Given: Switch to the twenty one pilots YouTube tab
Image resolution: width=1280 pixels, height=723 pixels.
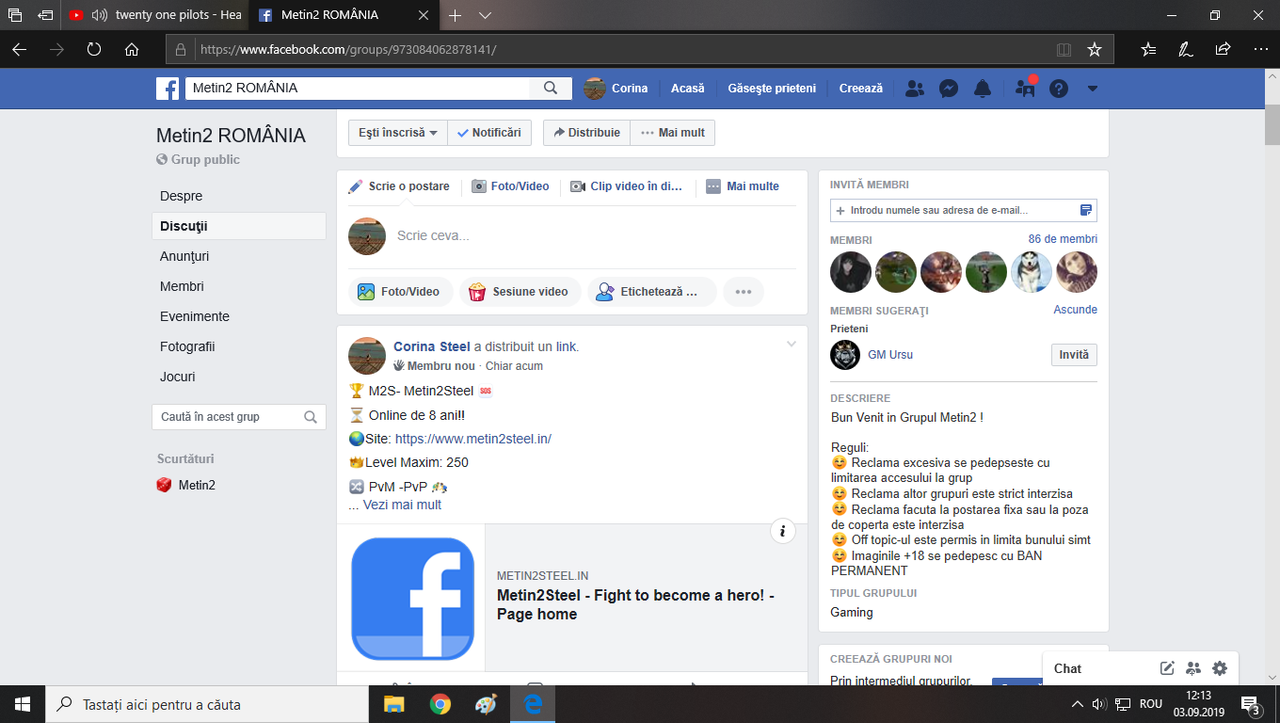Looking at the screenshot, I should click(x=155, y=15).
